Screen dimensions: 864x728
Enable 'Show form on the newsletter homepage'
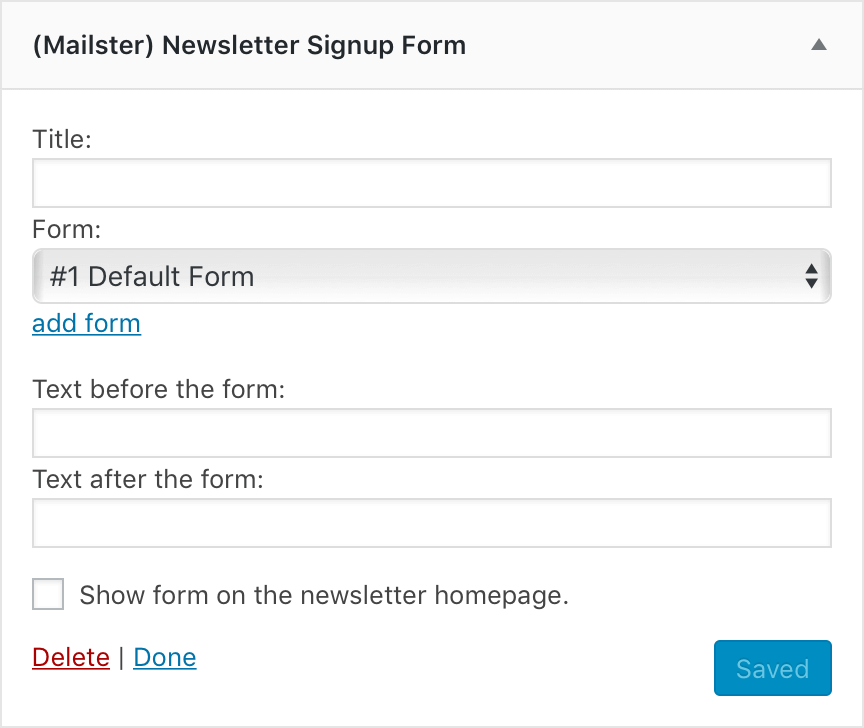coord(47,594)
